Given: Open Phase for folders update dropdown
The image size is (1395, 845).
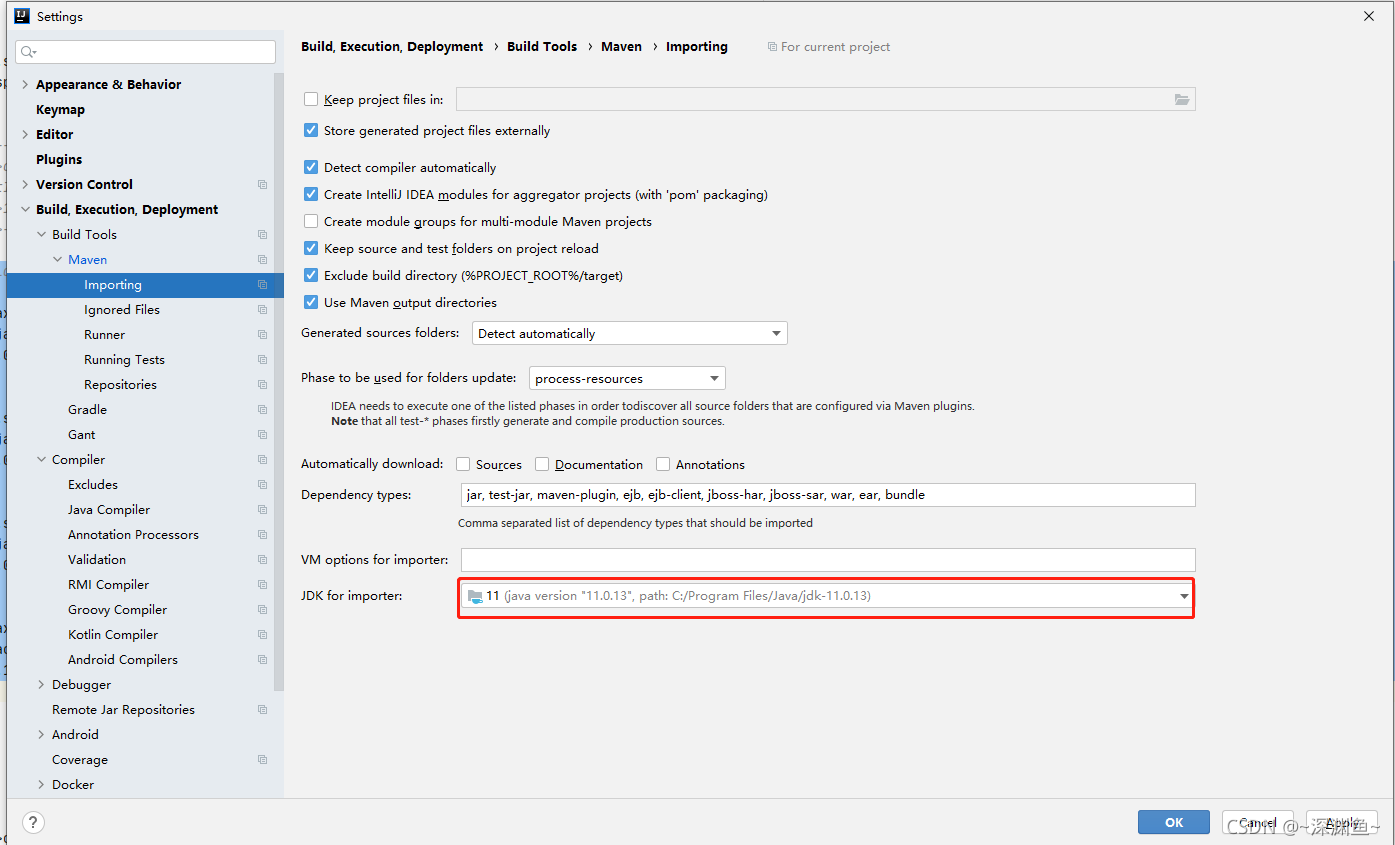Looking at the screenshot, I should 627,378.
